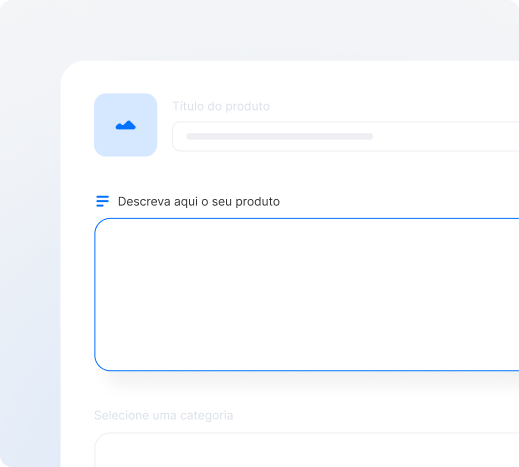Select the gray placeholder bar in title field
This screenshot has width=519, height=467.
pos(280,136)
